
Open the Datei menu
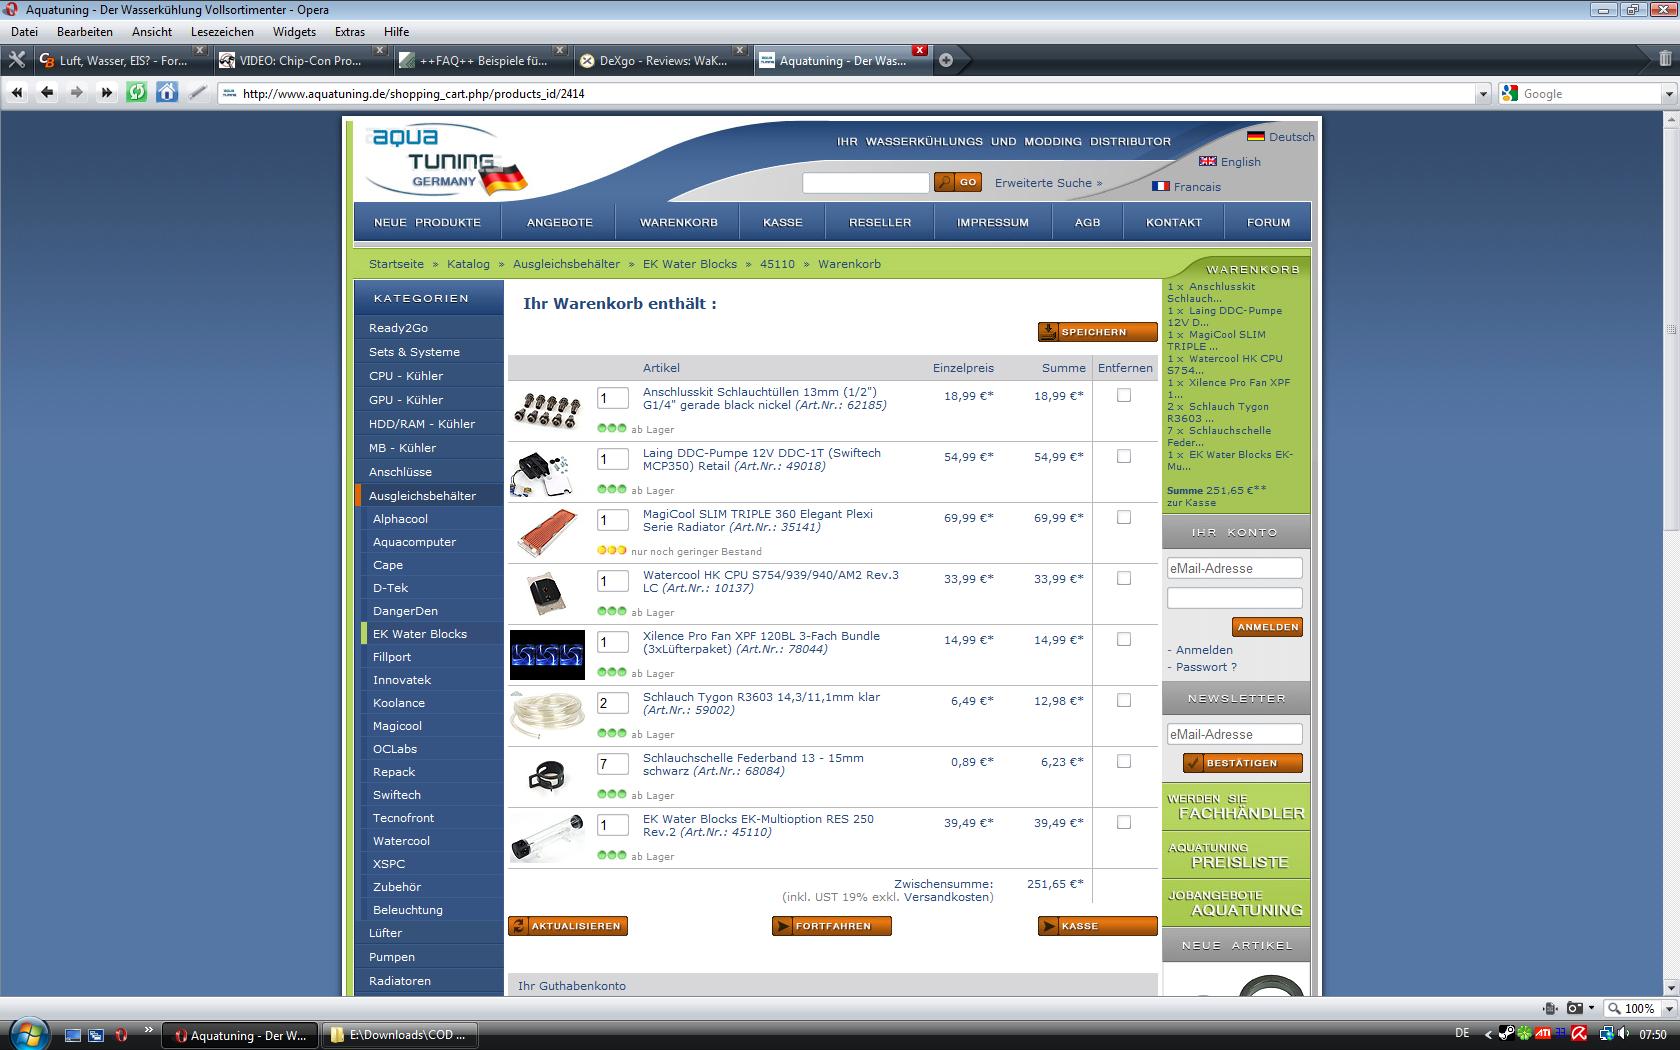[x=24, y=31]
